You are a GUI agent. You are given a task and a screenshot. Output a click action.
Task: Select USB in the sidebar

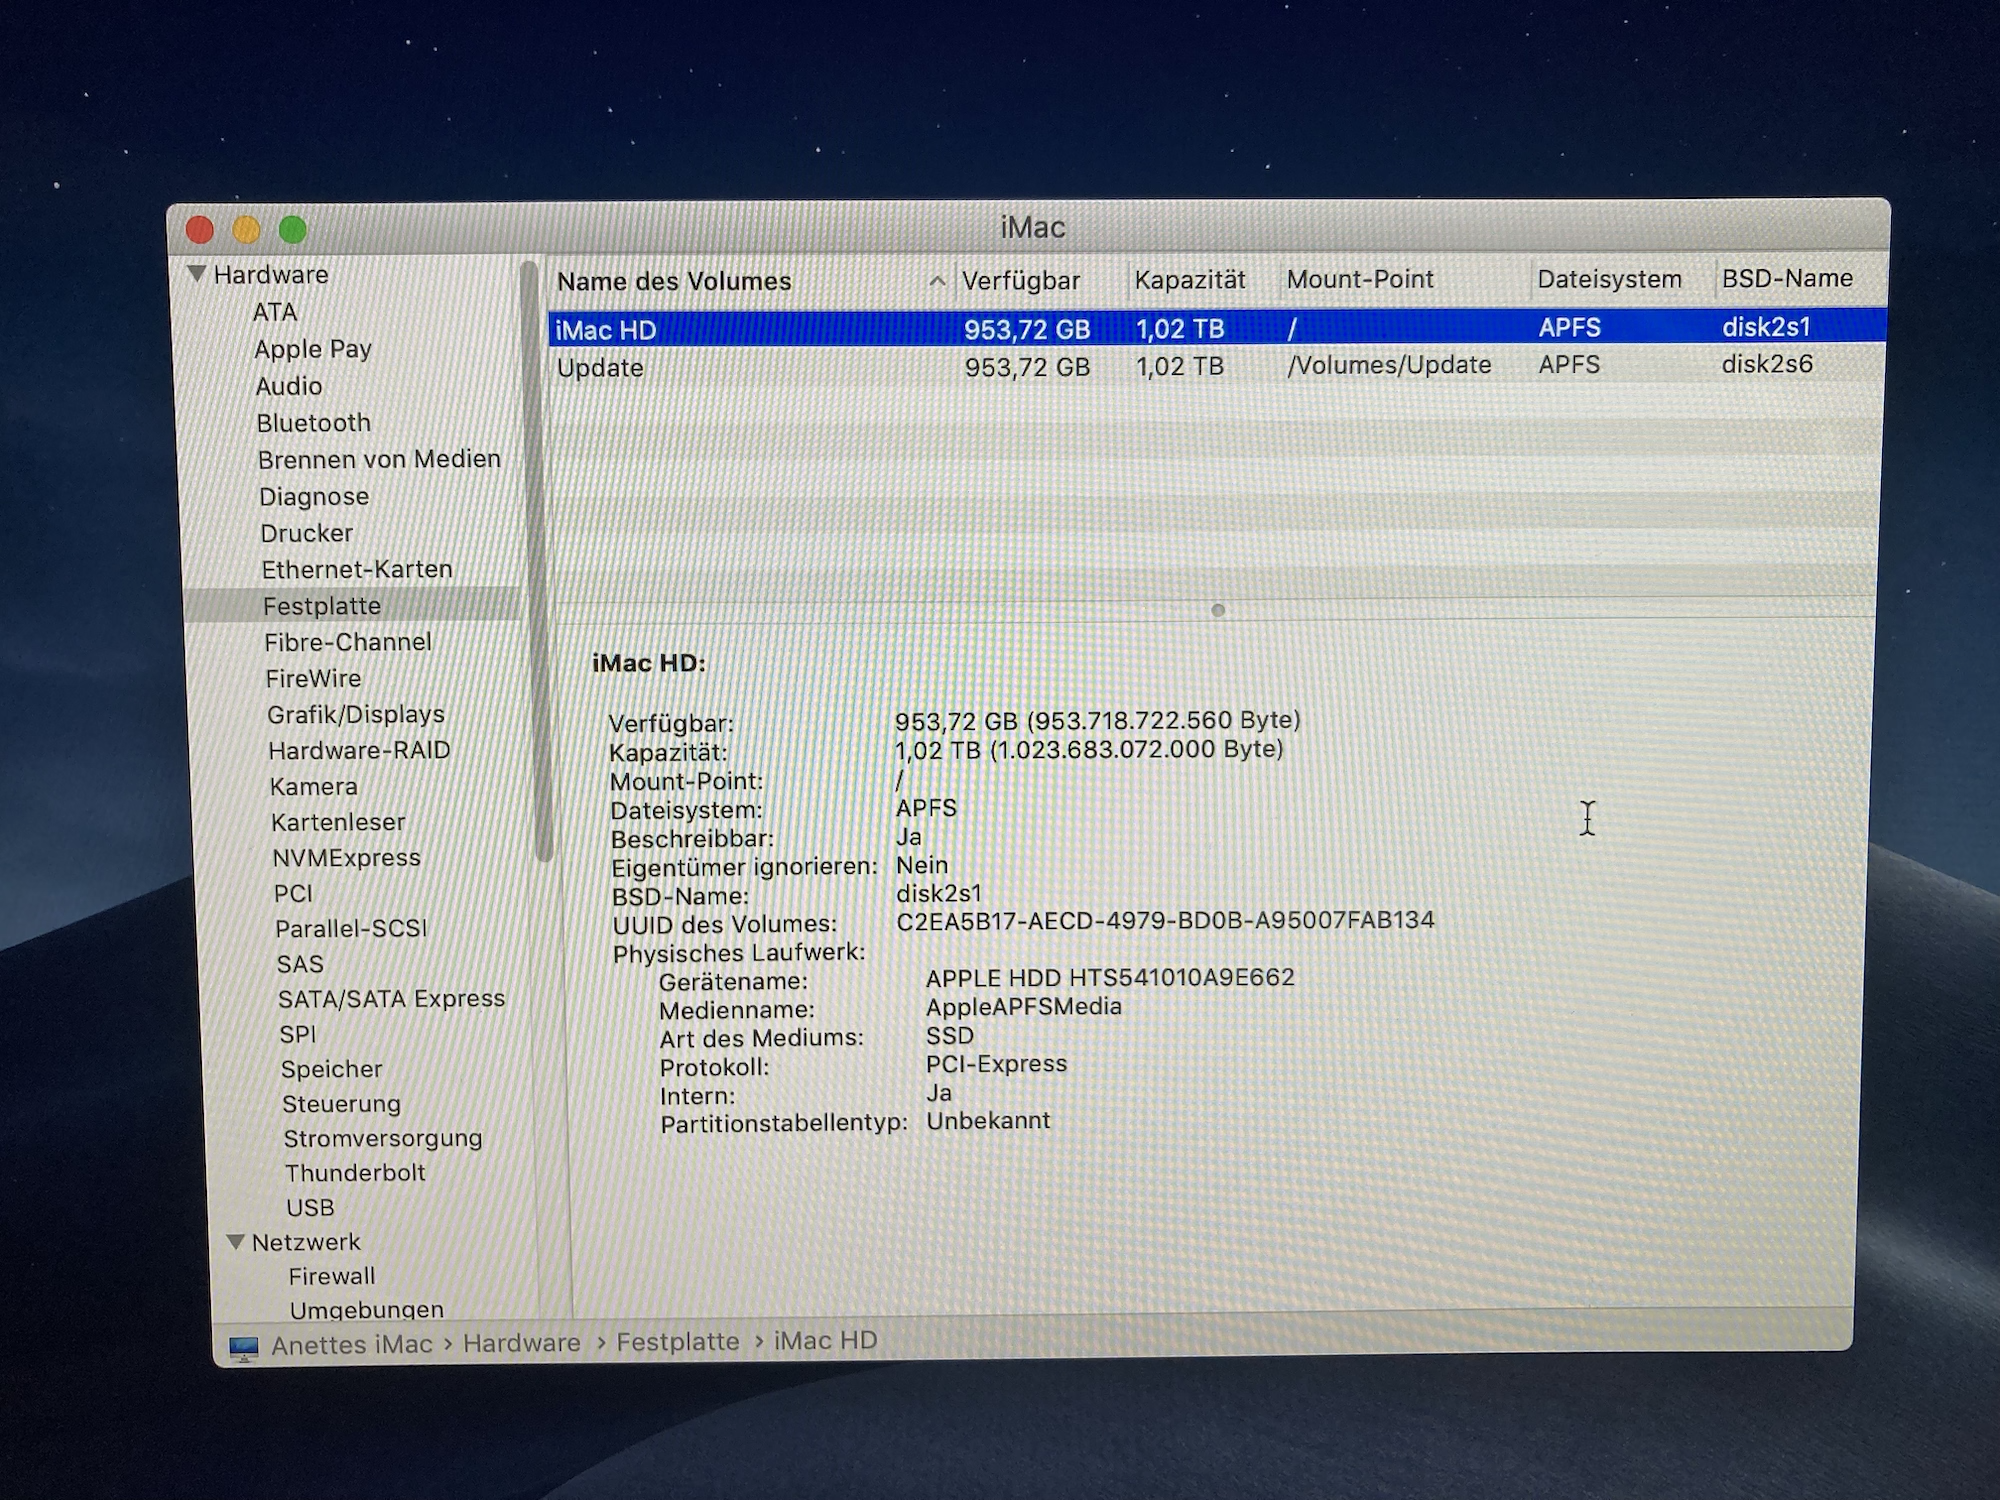(310, 1207)
